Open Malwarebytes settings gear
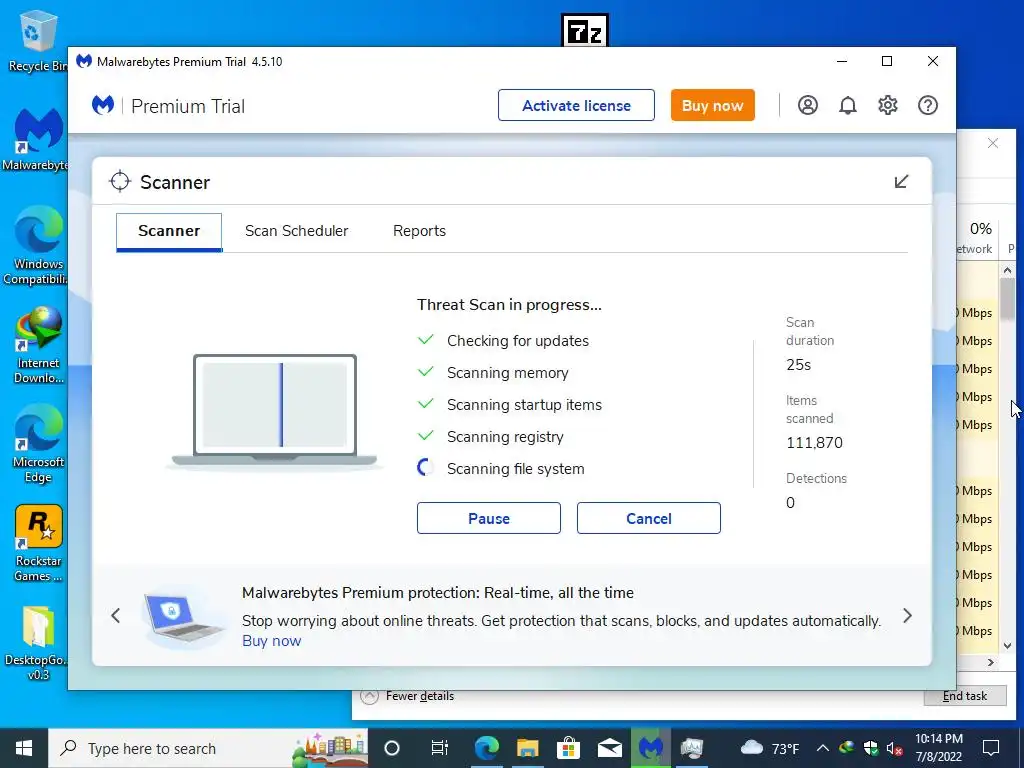This screenshot has height=768, width=1024. [888, 105]
